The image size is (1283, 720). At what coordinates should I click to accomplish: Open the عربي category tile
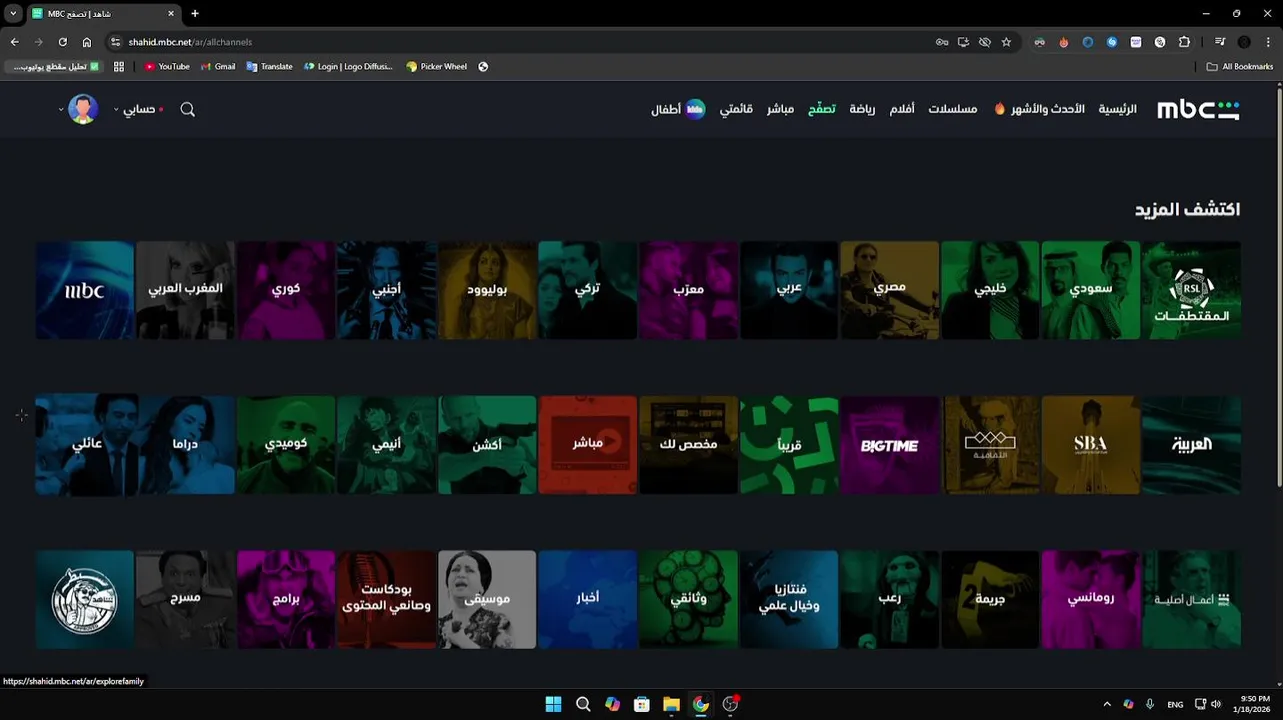(789, 290)
